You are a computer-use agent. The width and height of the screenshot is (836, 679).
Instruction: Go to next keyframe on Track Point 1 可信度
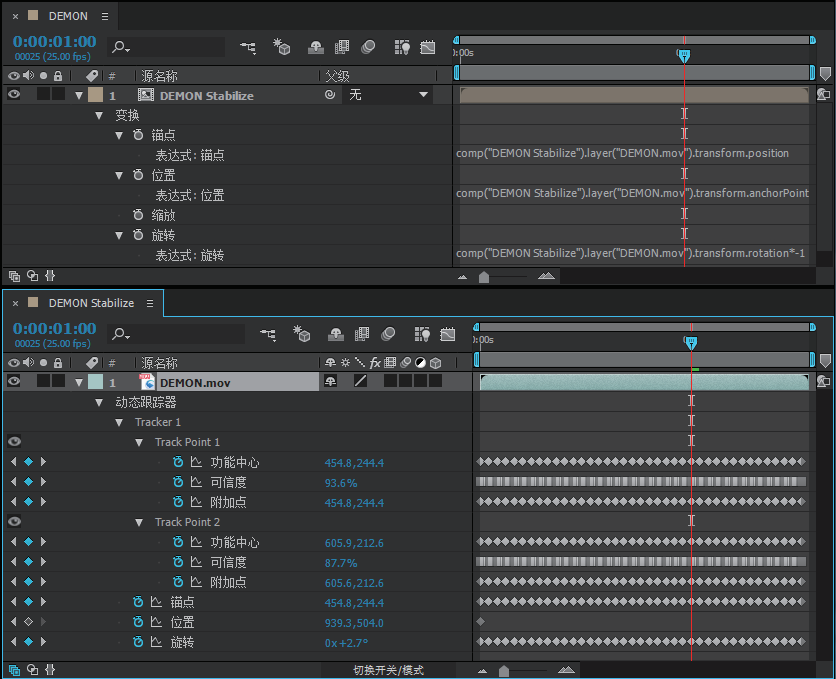44,482
